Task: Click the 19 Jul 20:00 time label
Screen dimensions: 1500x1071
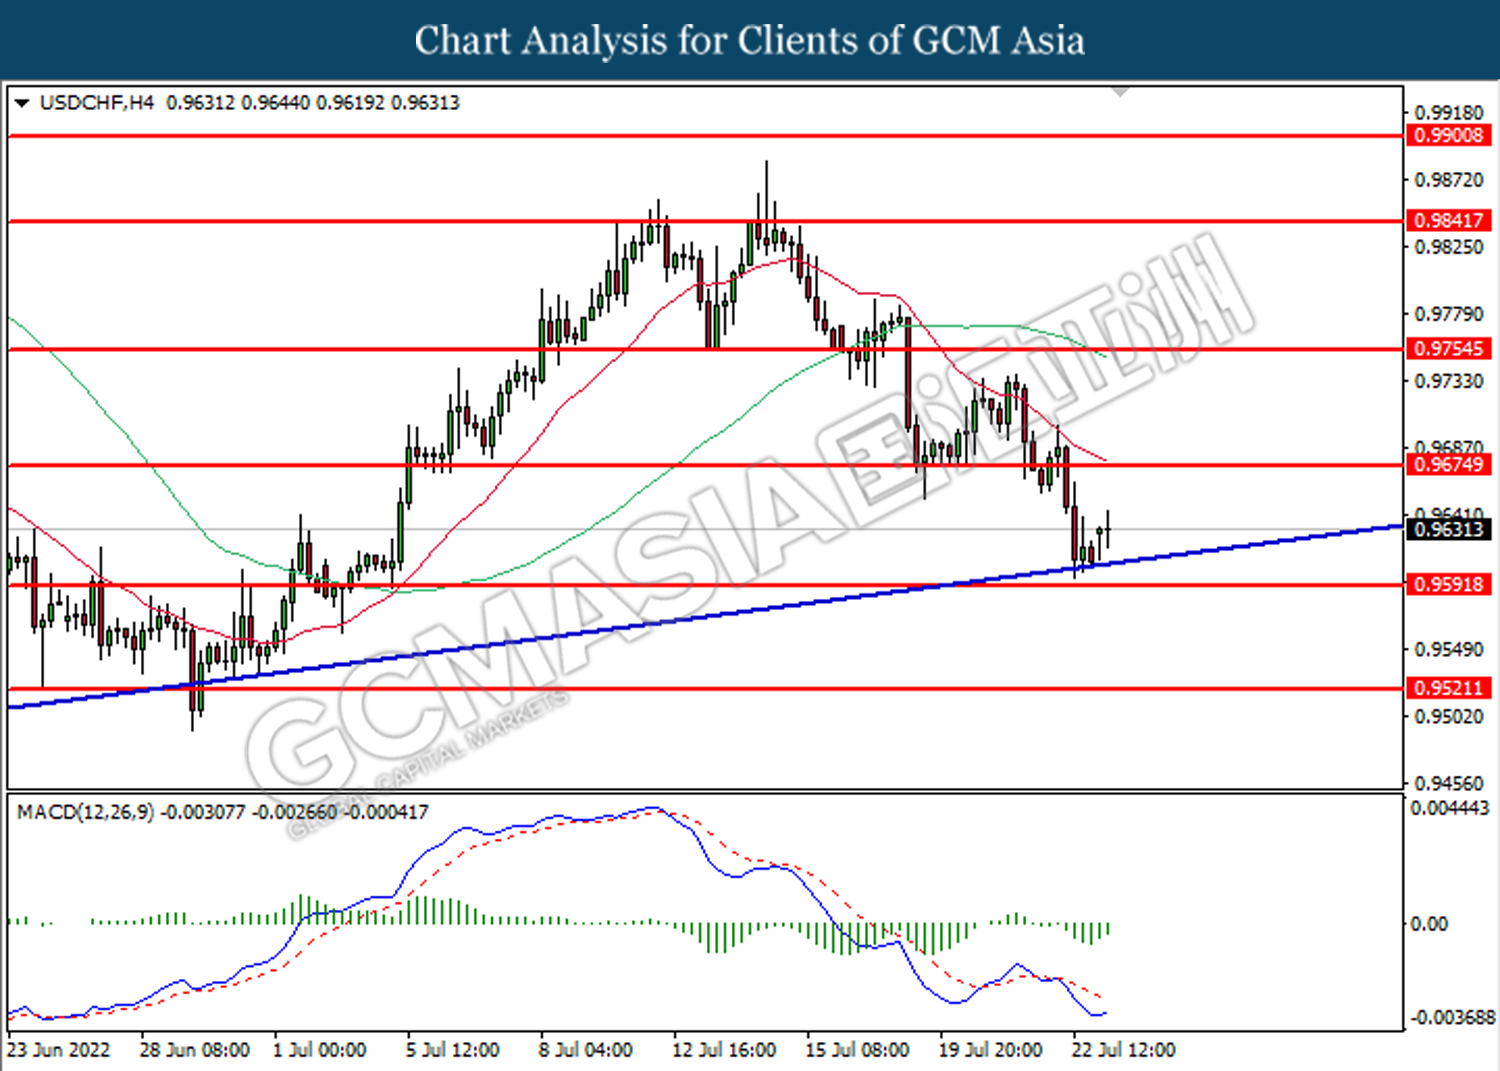Action: pyautogui.click(x=990, y=1050)
